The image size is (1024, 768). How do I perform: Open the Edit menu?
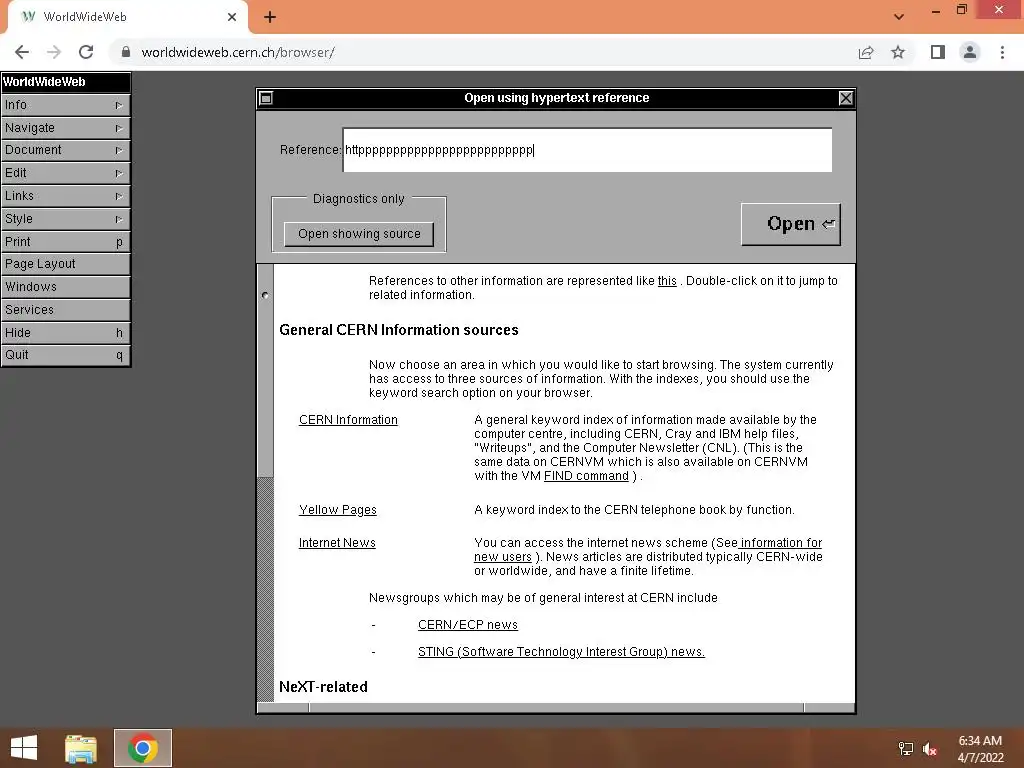(65, 173)
